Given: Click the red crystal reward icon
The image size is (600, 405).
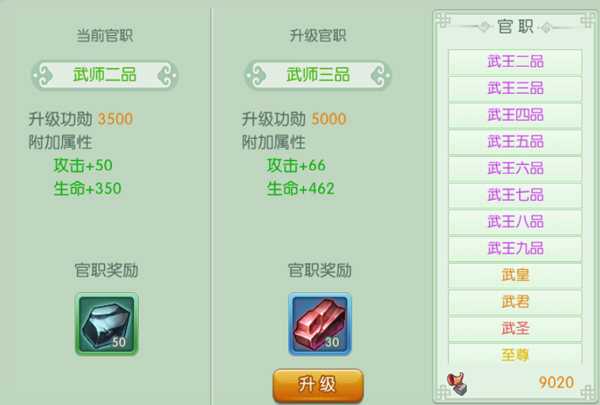Looking at the screenshot, I should [320, 324].
